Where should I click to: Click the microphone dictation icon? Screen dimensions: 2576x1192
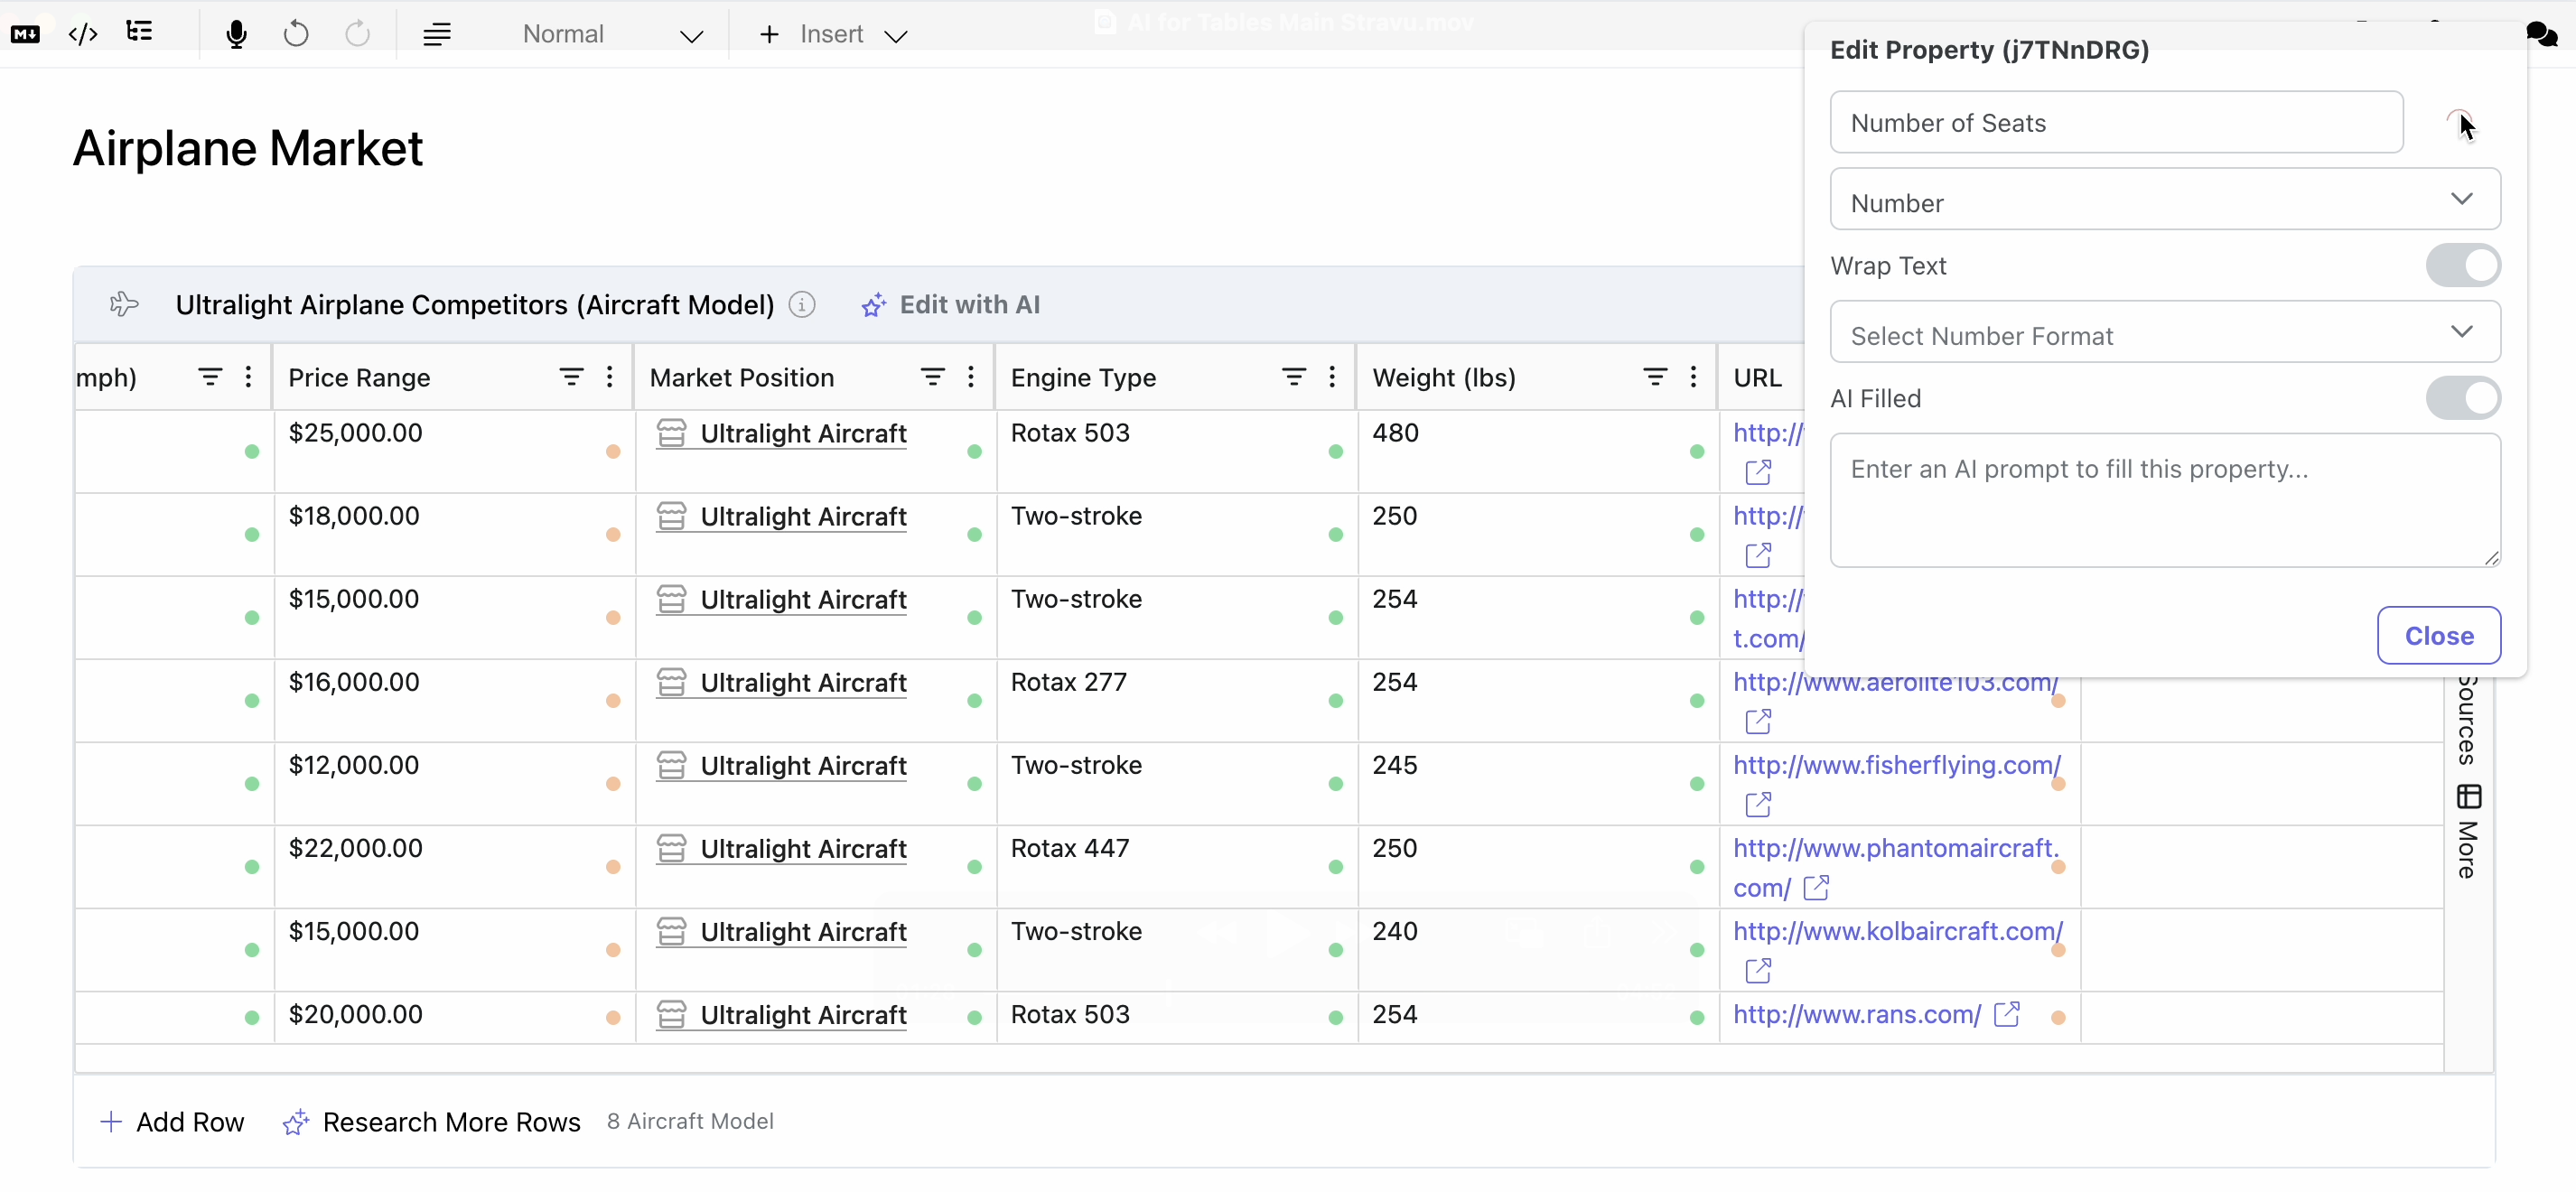click(236, 34)
